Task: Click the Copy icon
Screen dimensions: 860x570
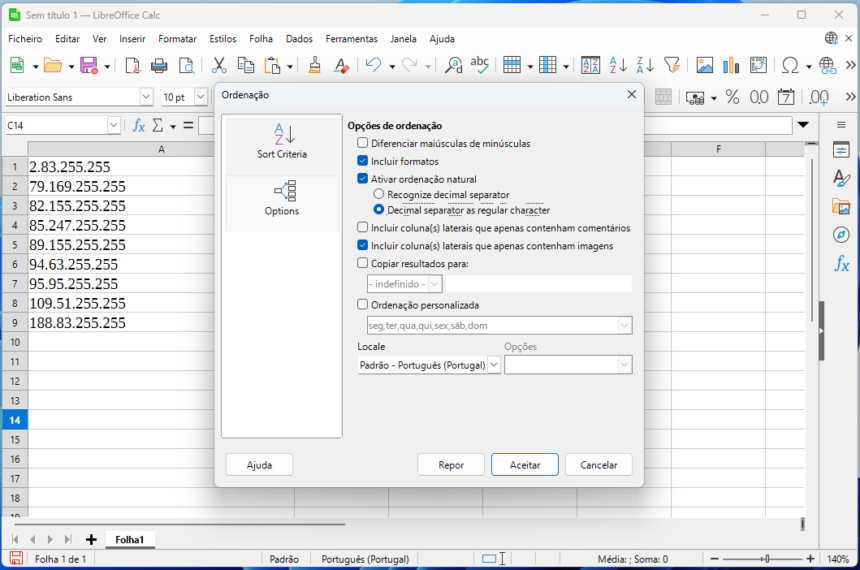Action: (x=246, y=66)
